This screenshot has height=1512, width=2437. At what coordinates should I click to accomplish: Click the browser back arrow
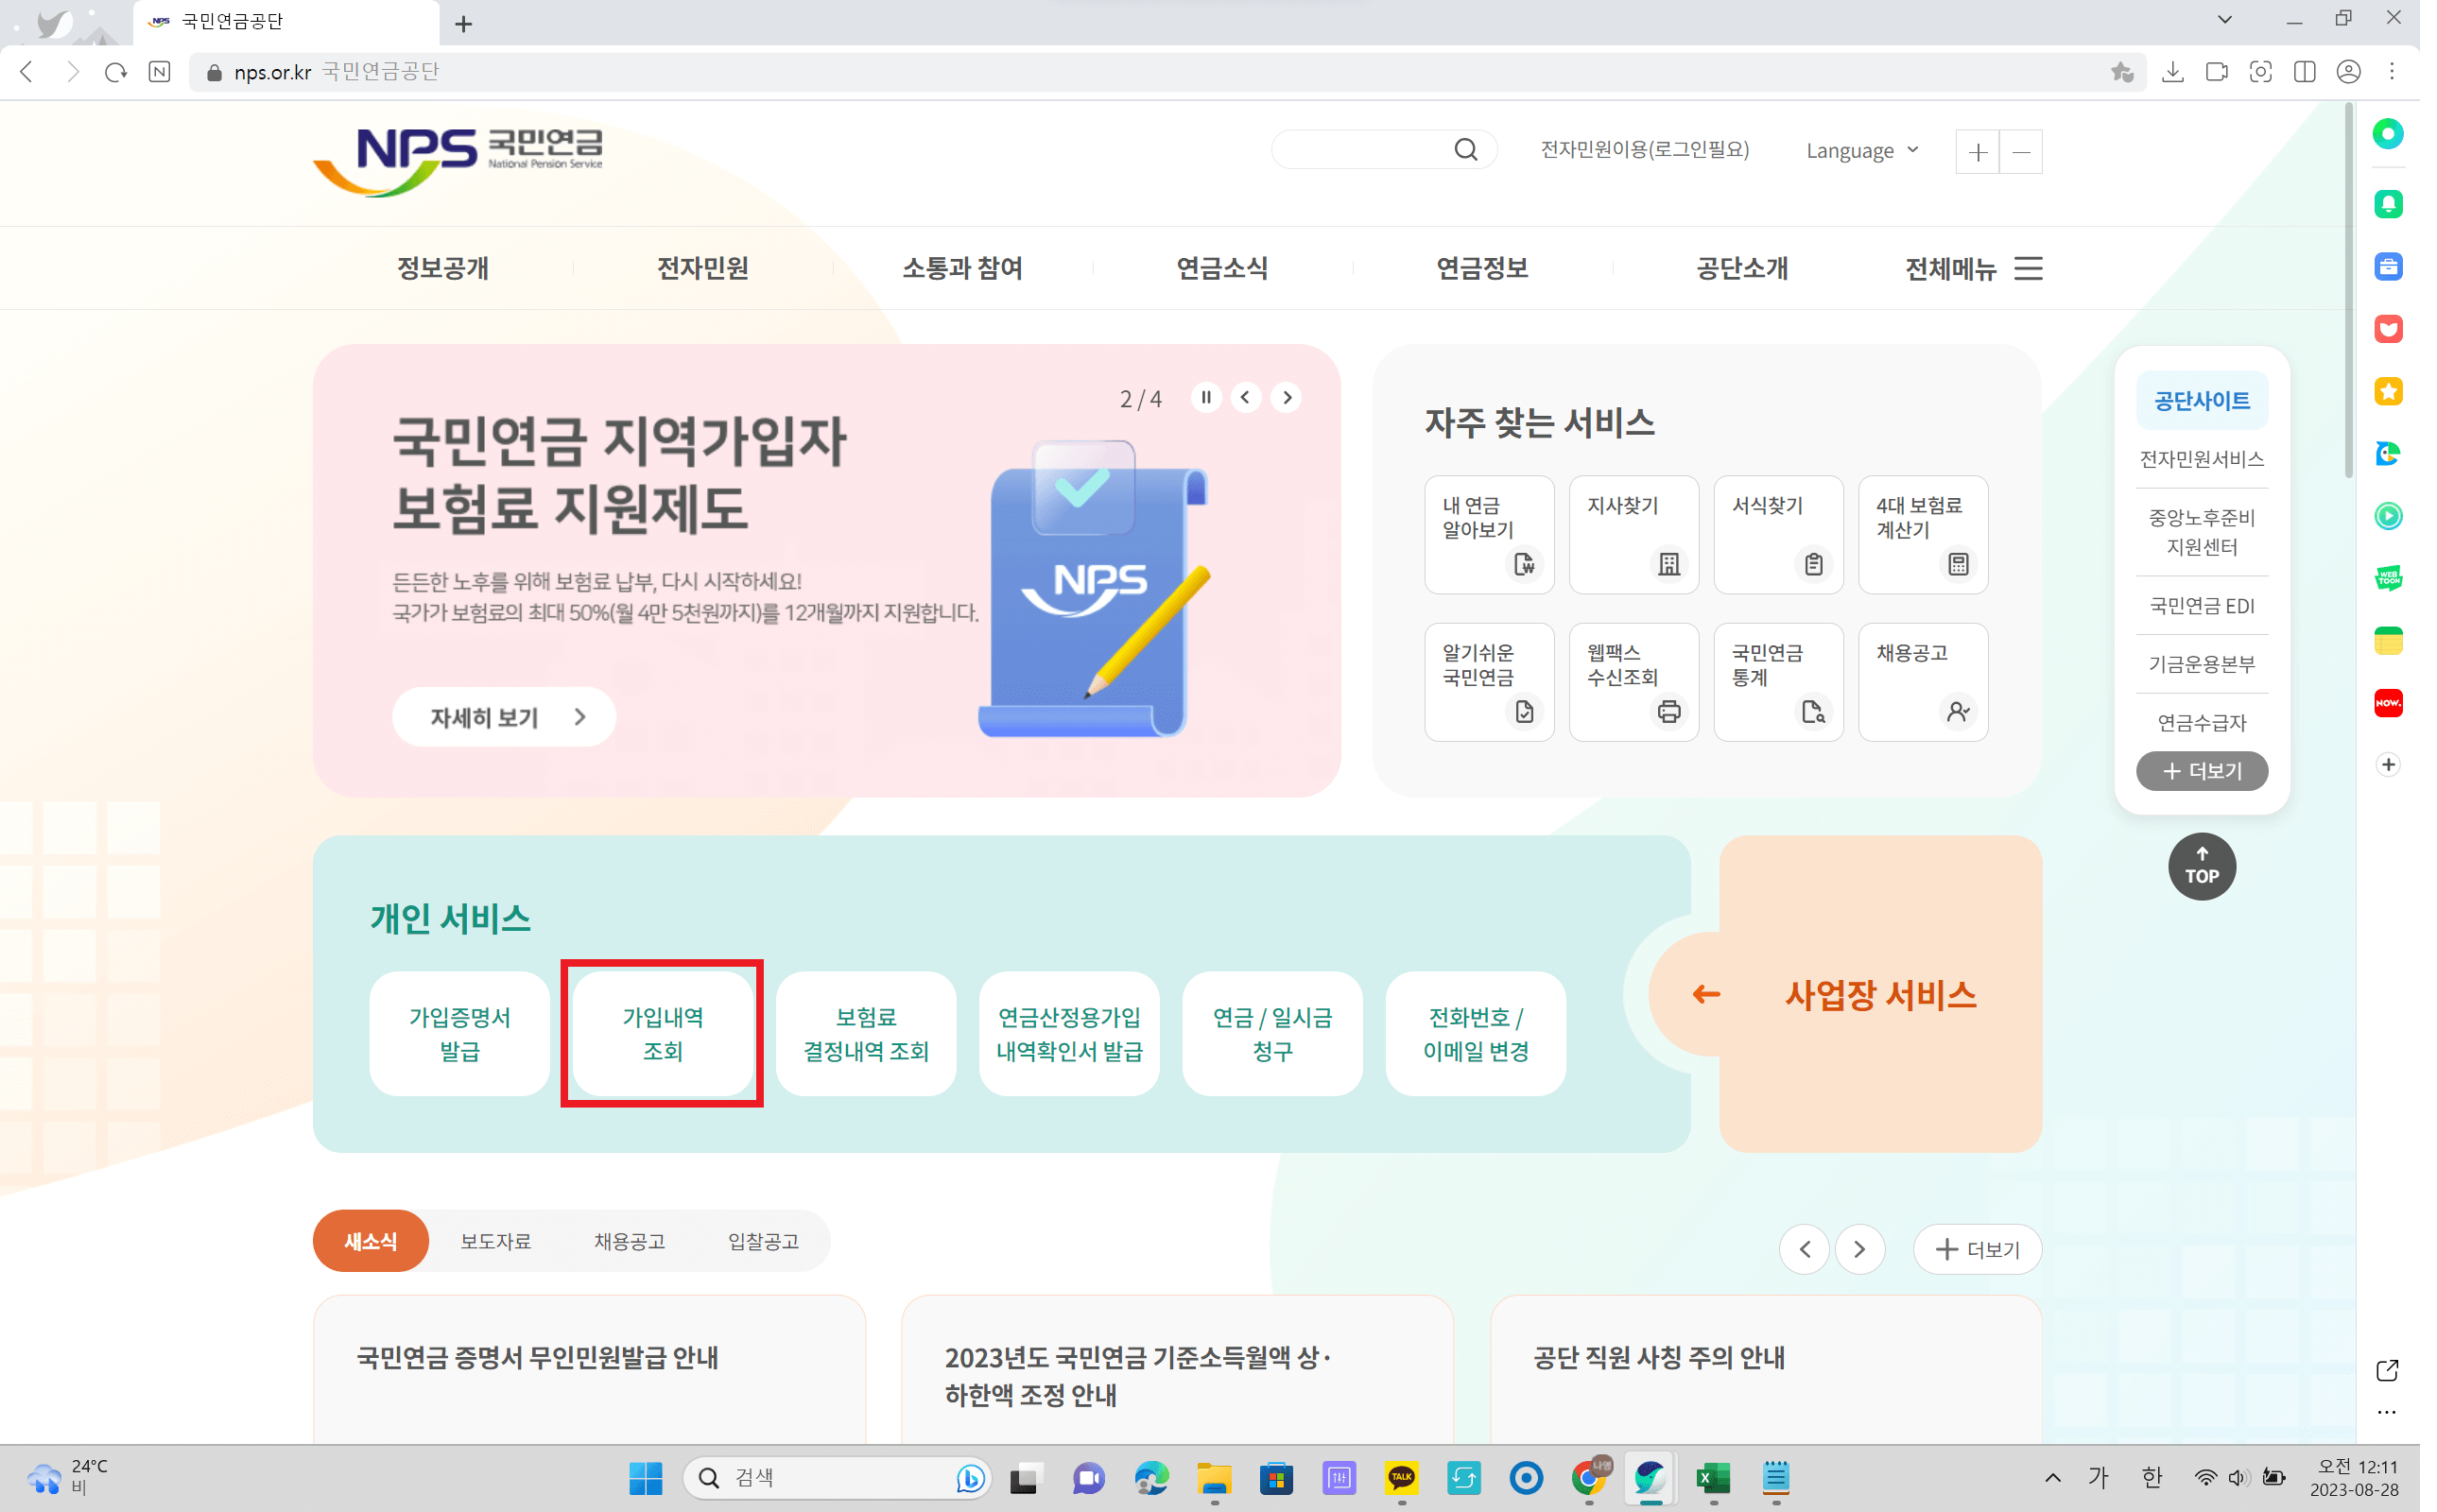27,72
